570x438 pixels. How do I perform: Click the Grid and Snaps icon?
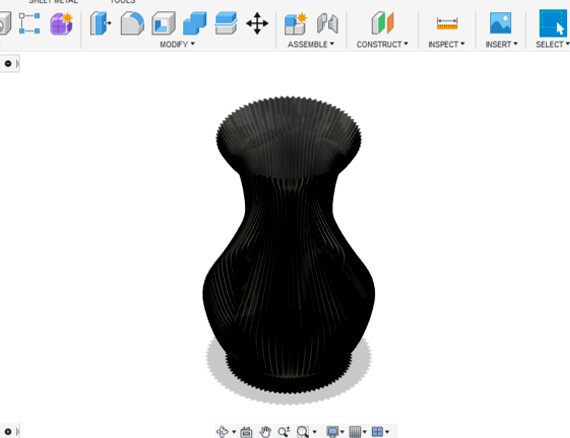[355, 432]
